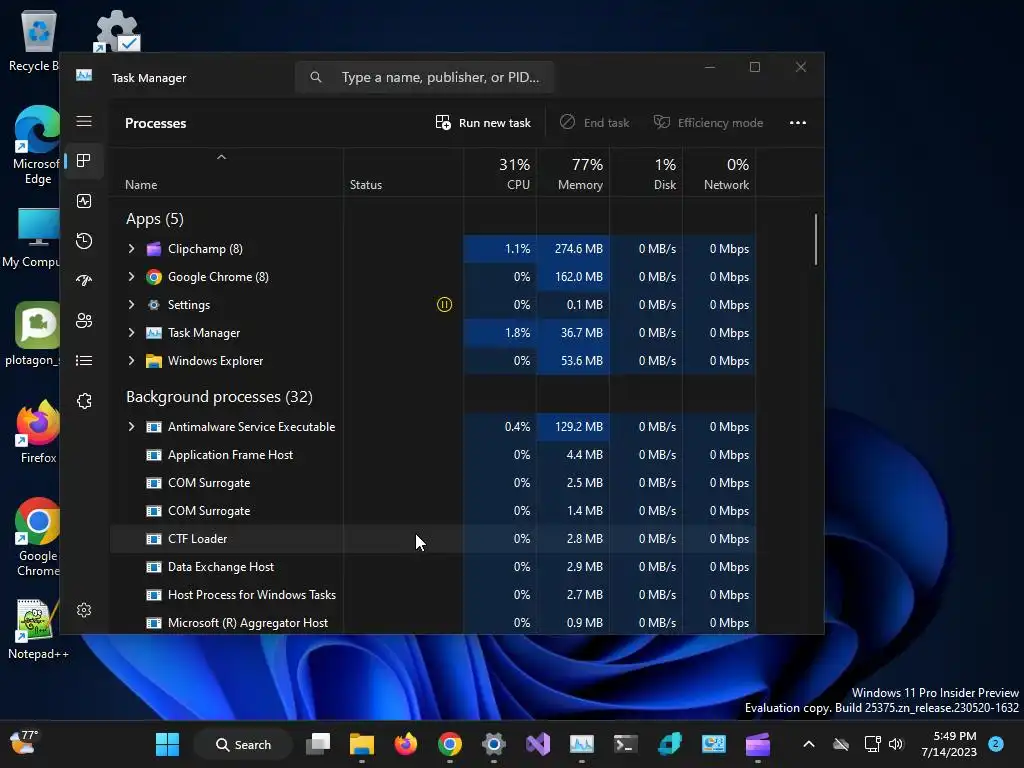Click the Clipchamp app icon in process list
The height and width of the screenshot is (768, 1024).
(x=153, y=249)
